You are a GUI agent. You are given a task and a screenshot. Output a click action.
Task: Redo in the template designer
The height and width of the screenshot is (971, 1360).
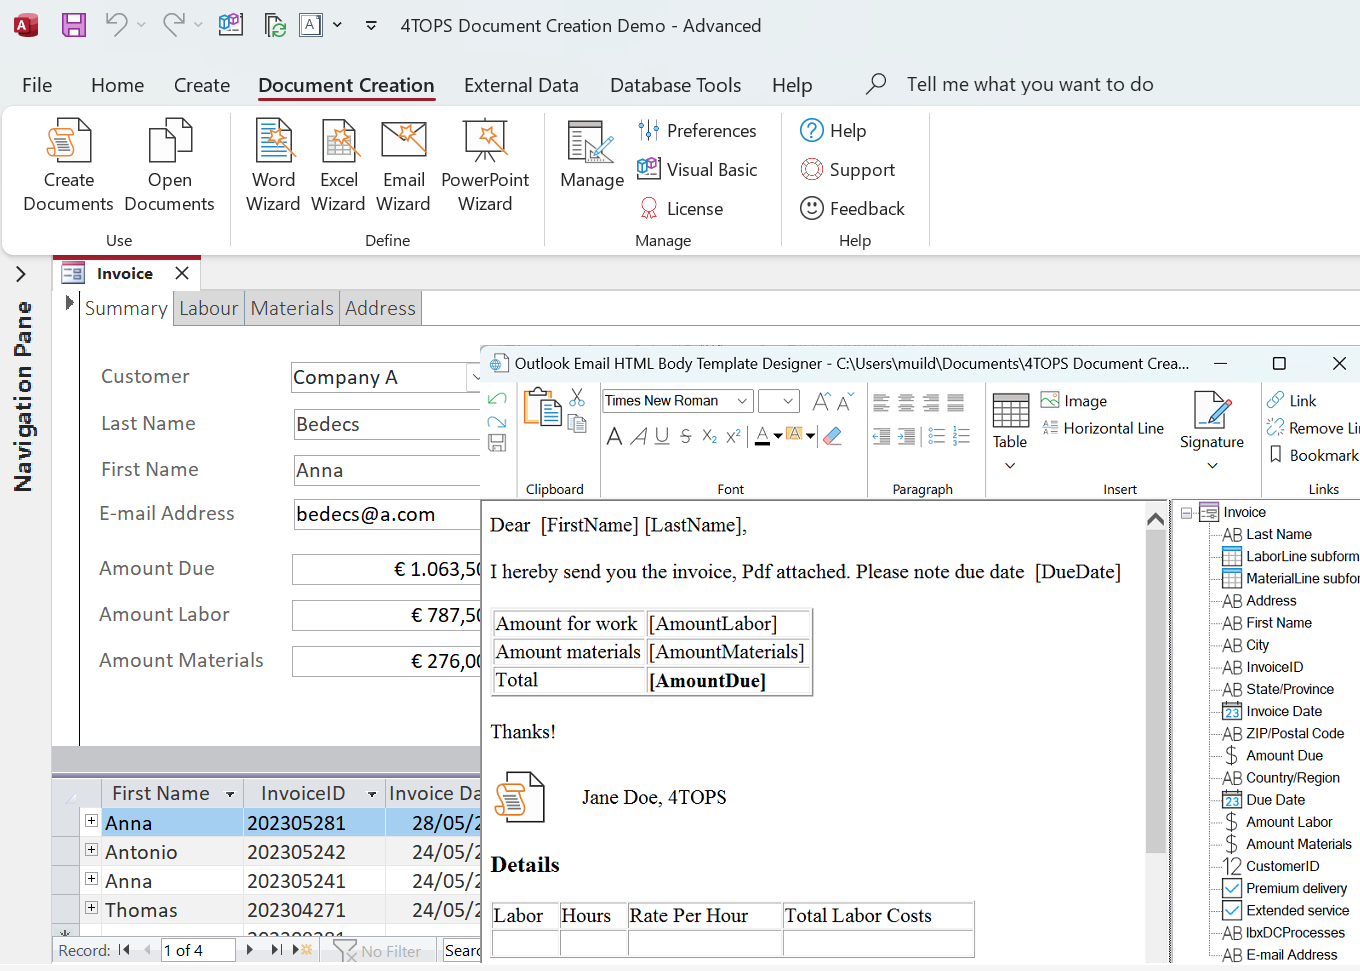(497, 421)
